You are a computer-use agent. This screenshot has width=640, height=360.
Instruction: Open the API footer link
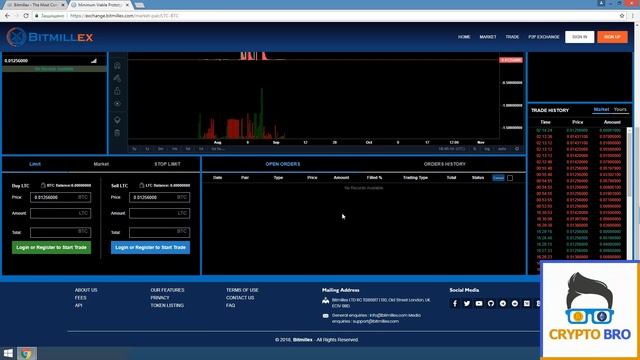pos(78,305)
